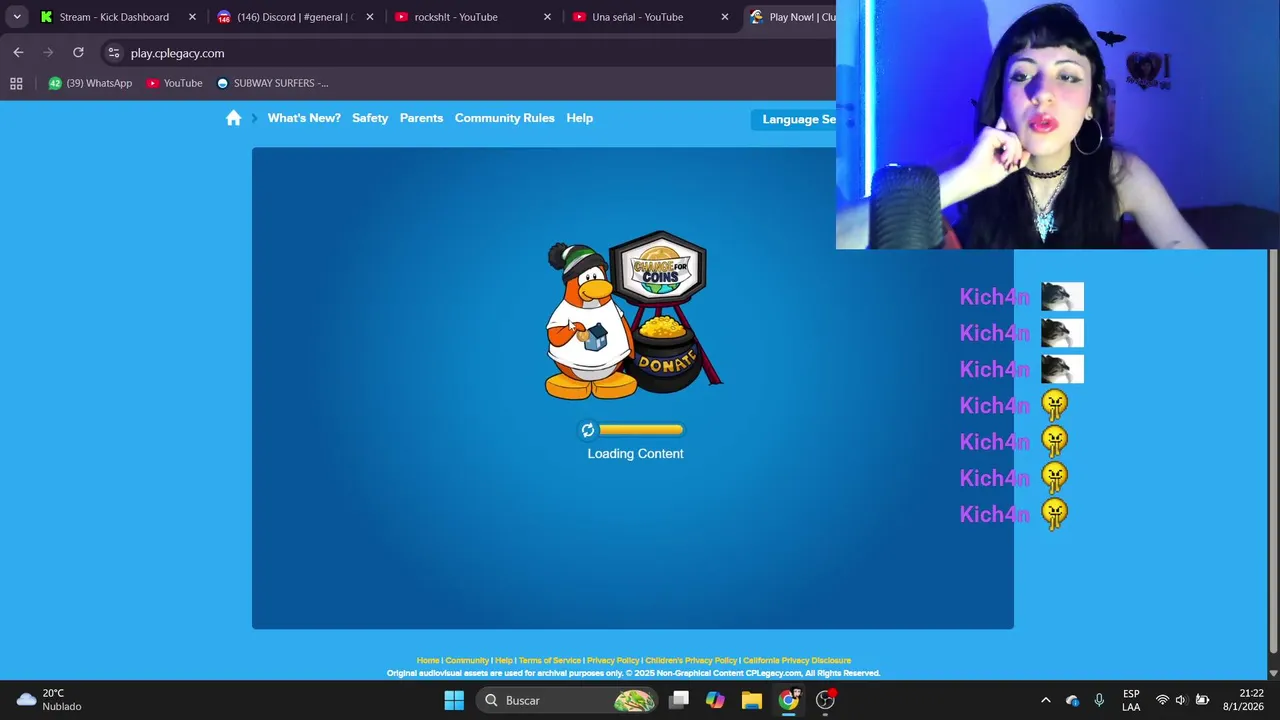Switch to rocksh!t - YouTube tab
1280x720 pixels.
[472, 17]
